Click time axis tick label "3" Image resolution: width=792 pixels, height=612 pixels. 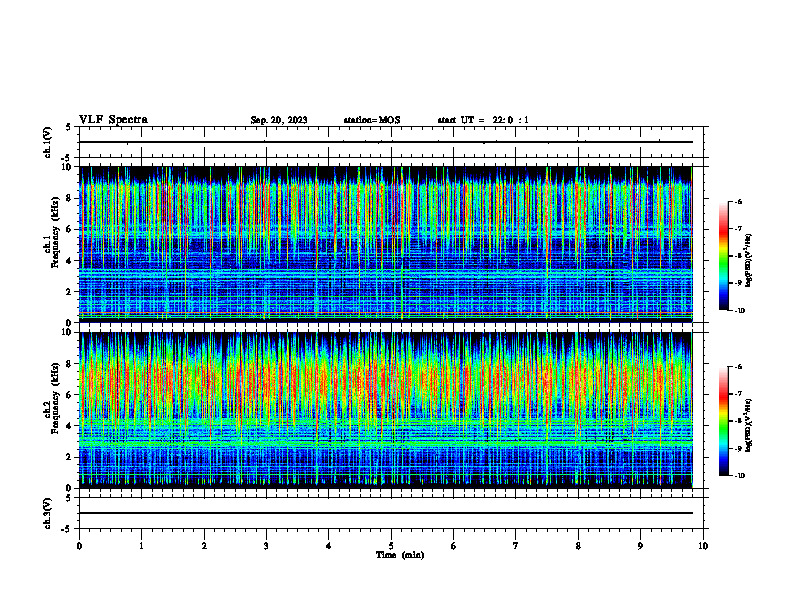266,546
